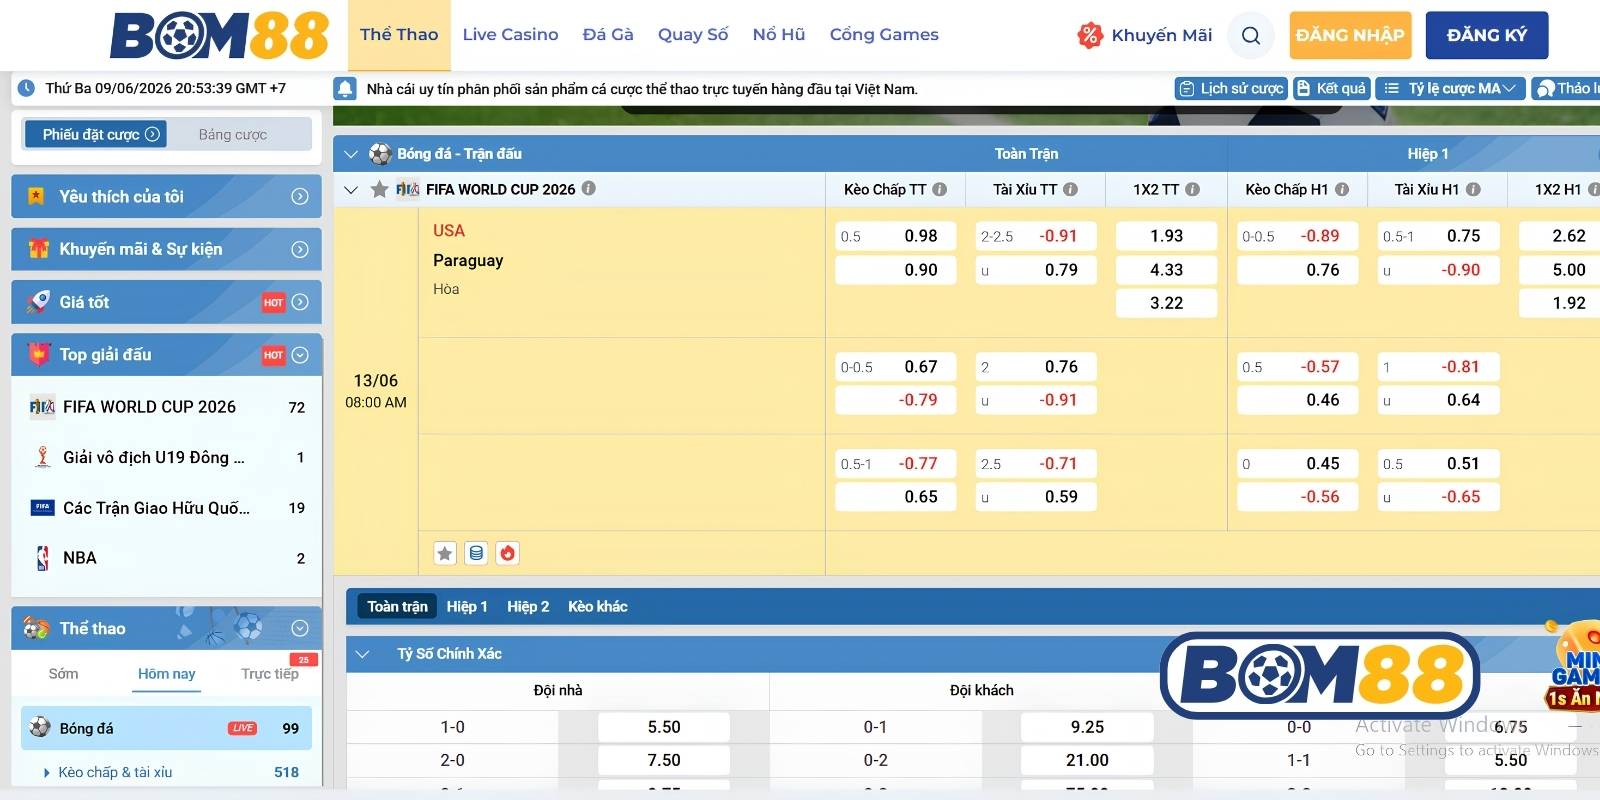Click the BOM88 logo in header
The width and height of the screenshot is (1600, 800).
pyautogui.click(x=220, y=36)
